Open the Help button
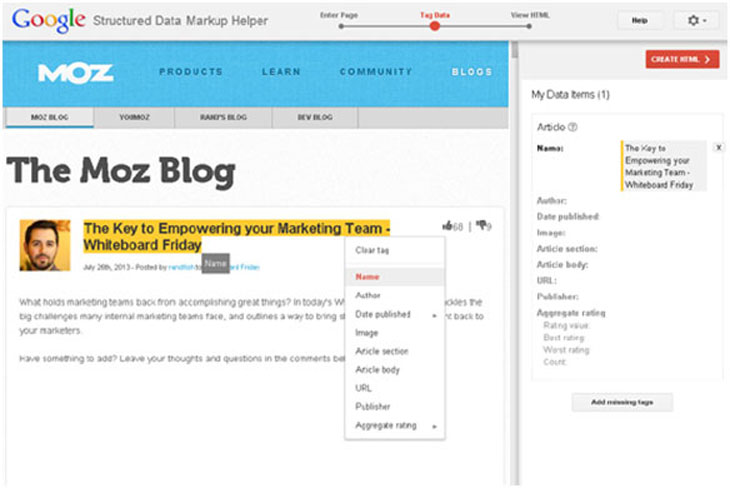730x488 pixels. [x=640, y=20]
